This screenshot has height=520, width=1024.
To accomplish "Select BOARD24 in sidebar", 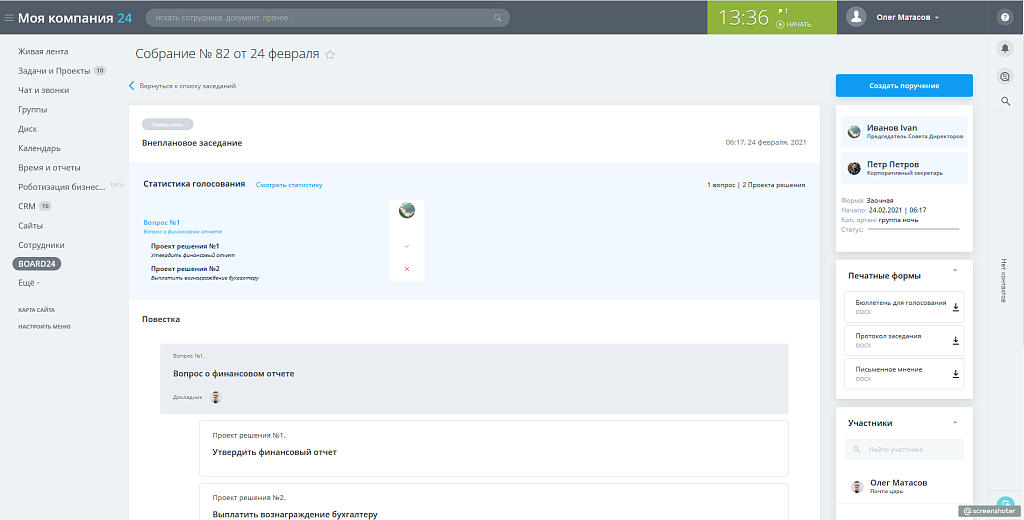I will pyautogui.click(x=37, y=264).
